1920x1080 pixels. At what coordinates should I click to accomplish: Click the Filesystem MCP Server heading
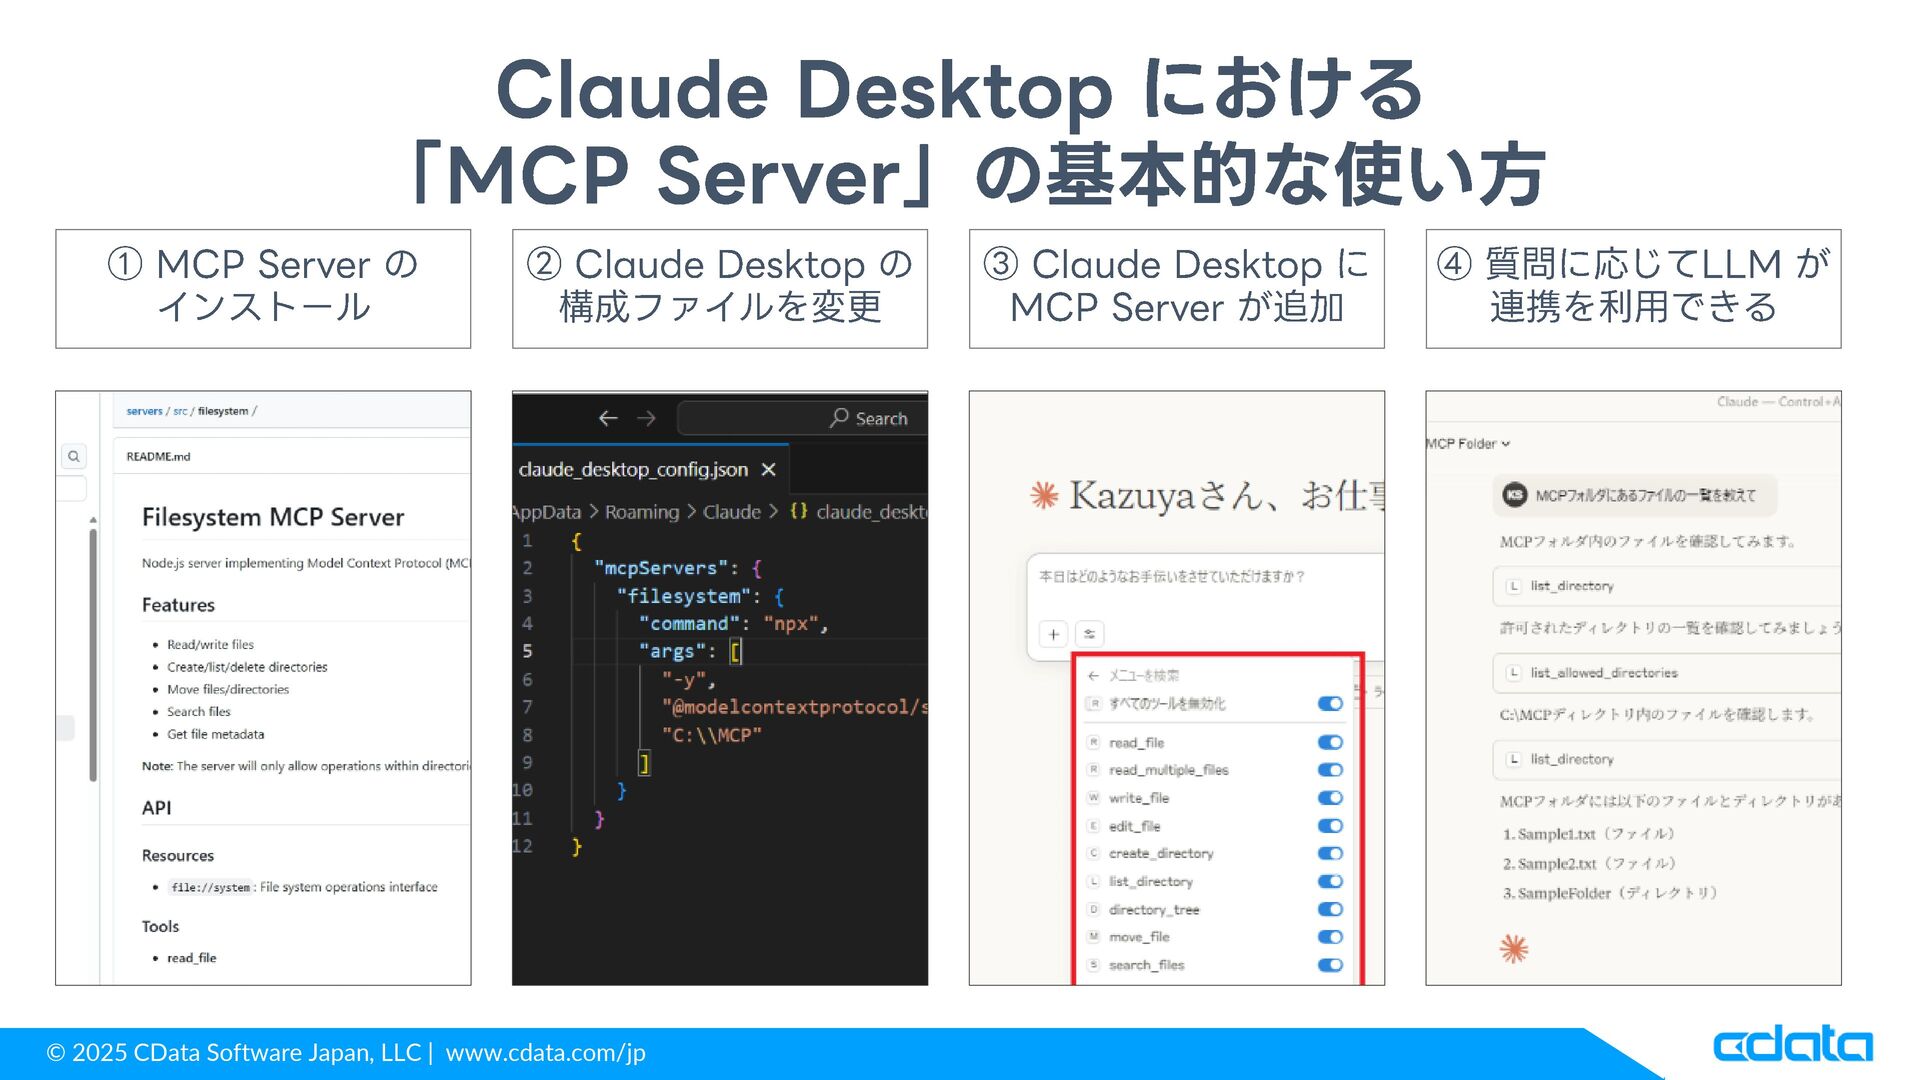pos(273,517)
